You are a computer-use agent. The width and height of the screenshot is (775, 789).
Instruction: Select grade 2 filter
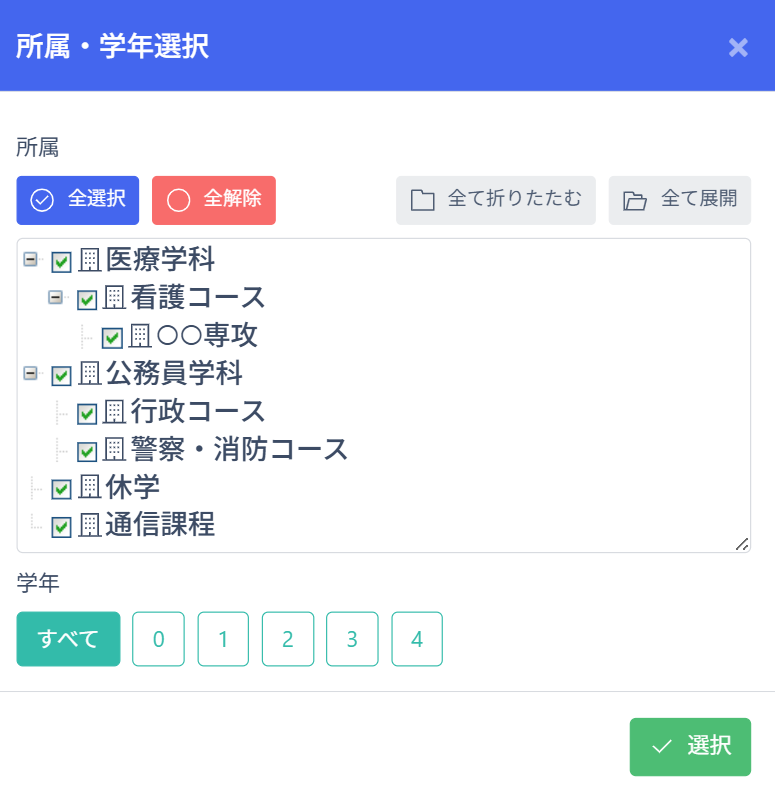tap(288, 639)
